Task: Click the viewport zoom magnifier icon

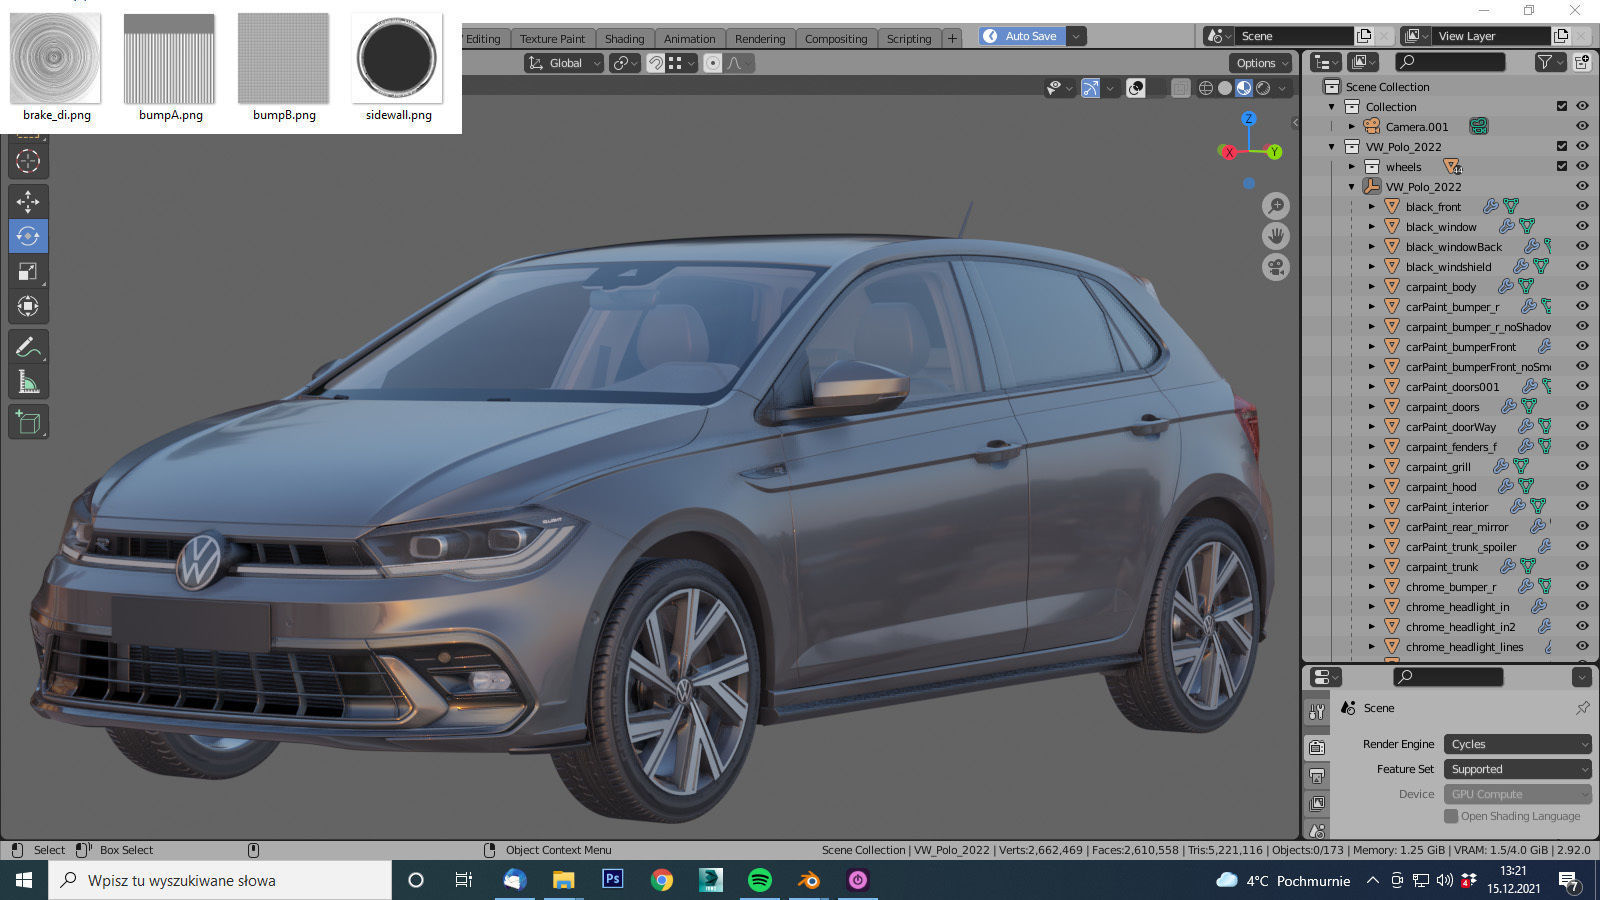Action: tap(1275, 206)
